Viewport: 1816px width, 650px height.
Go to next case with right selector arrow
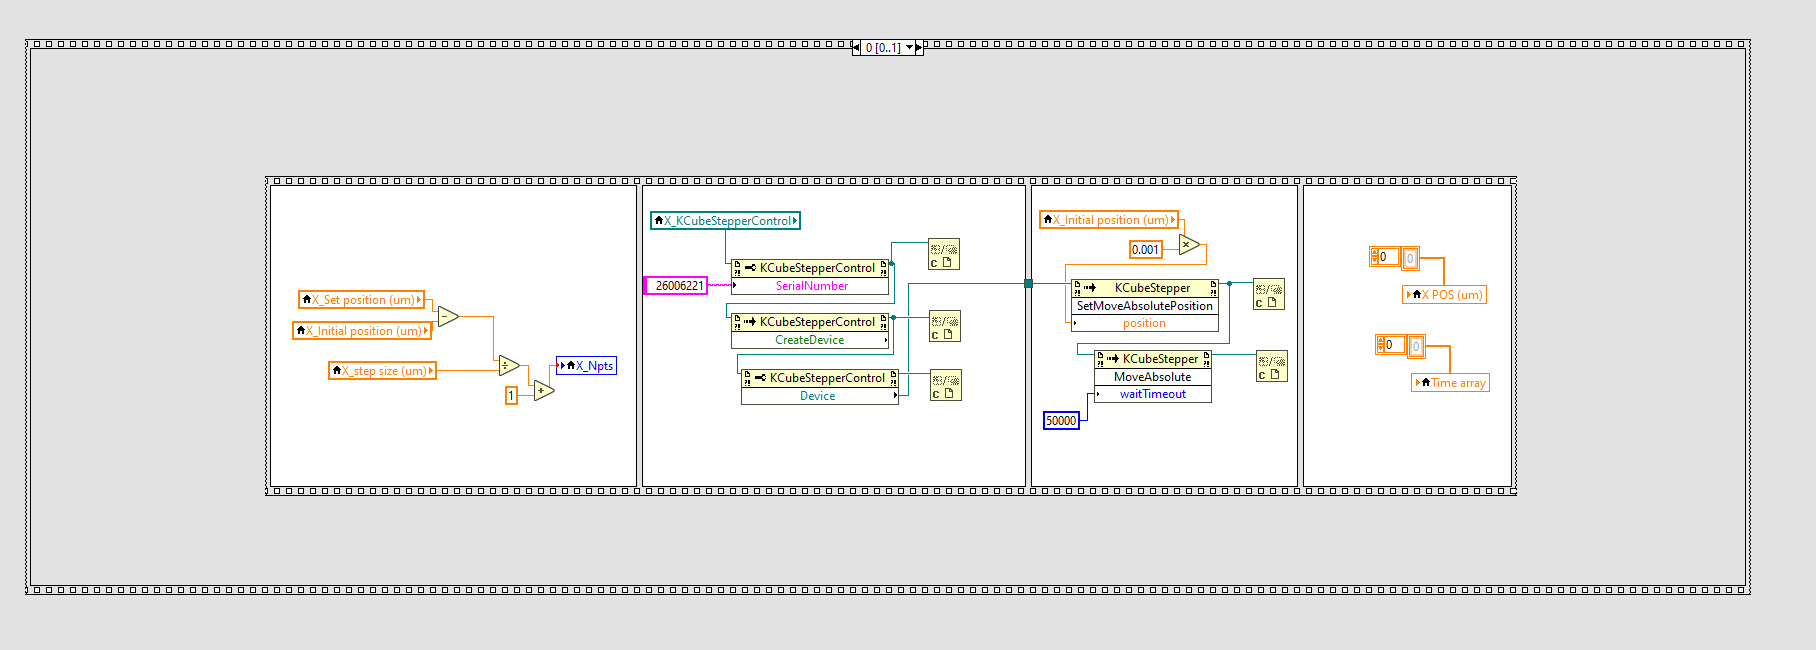coord(919,47)
